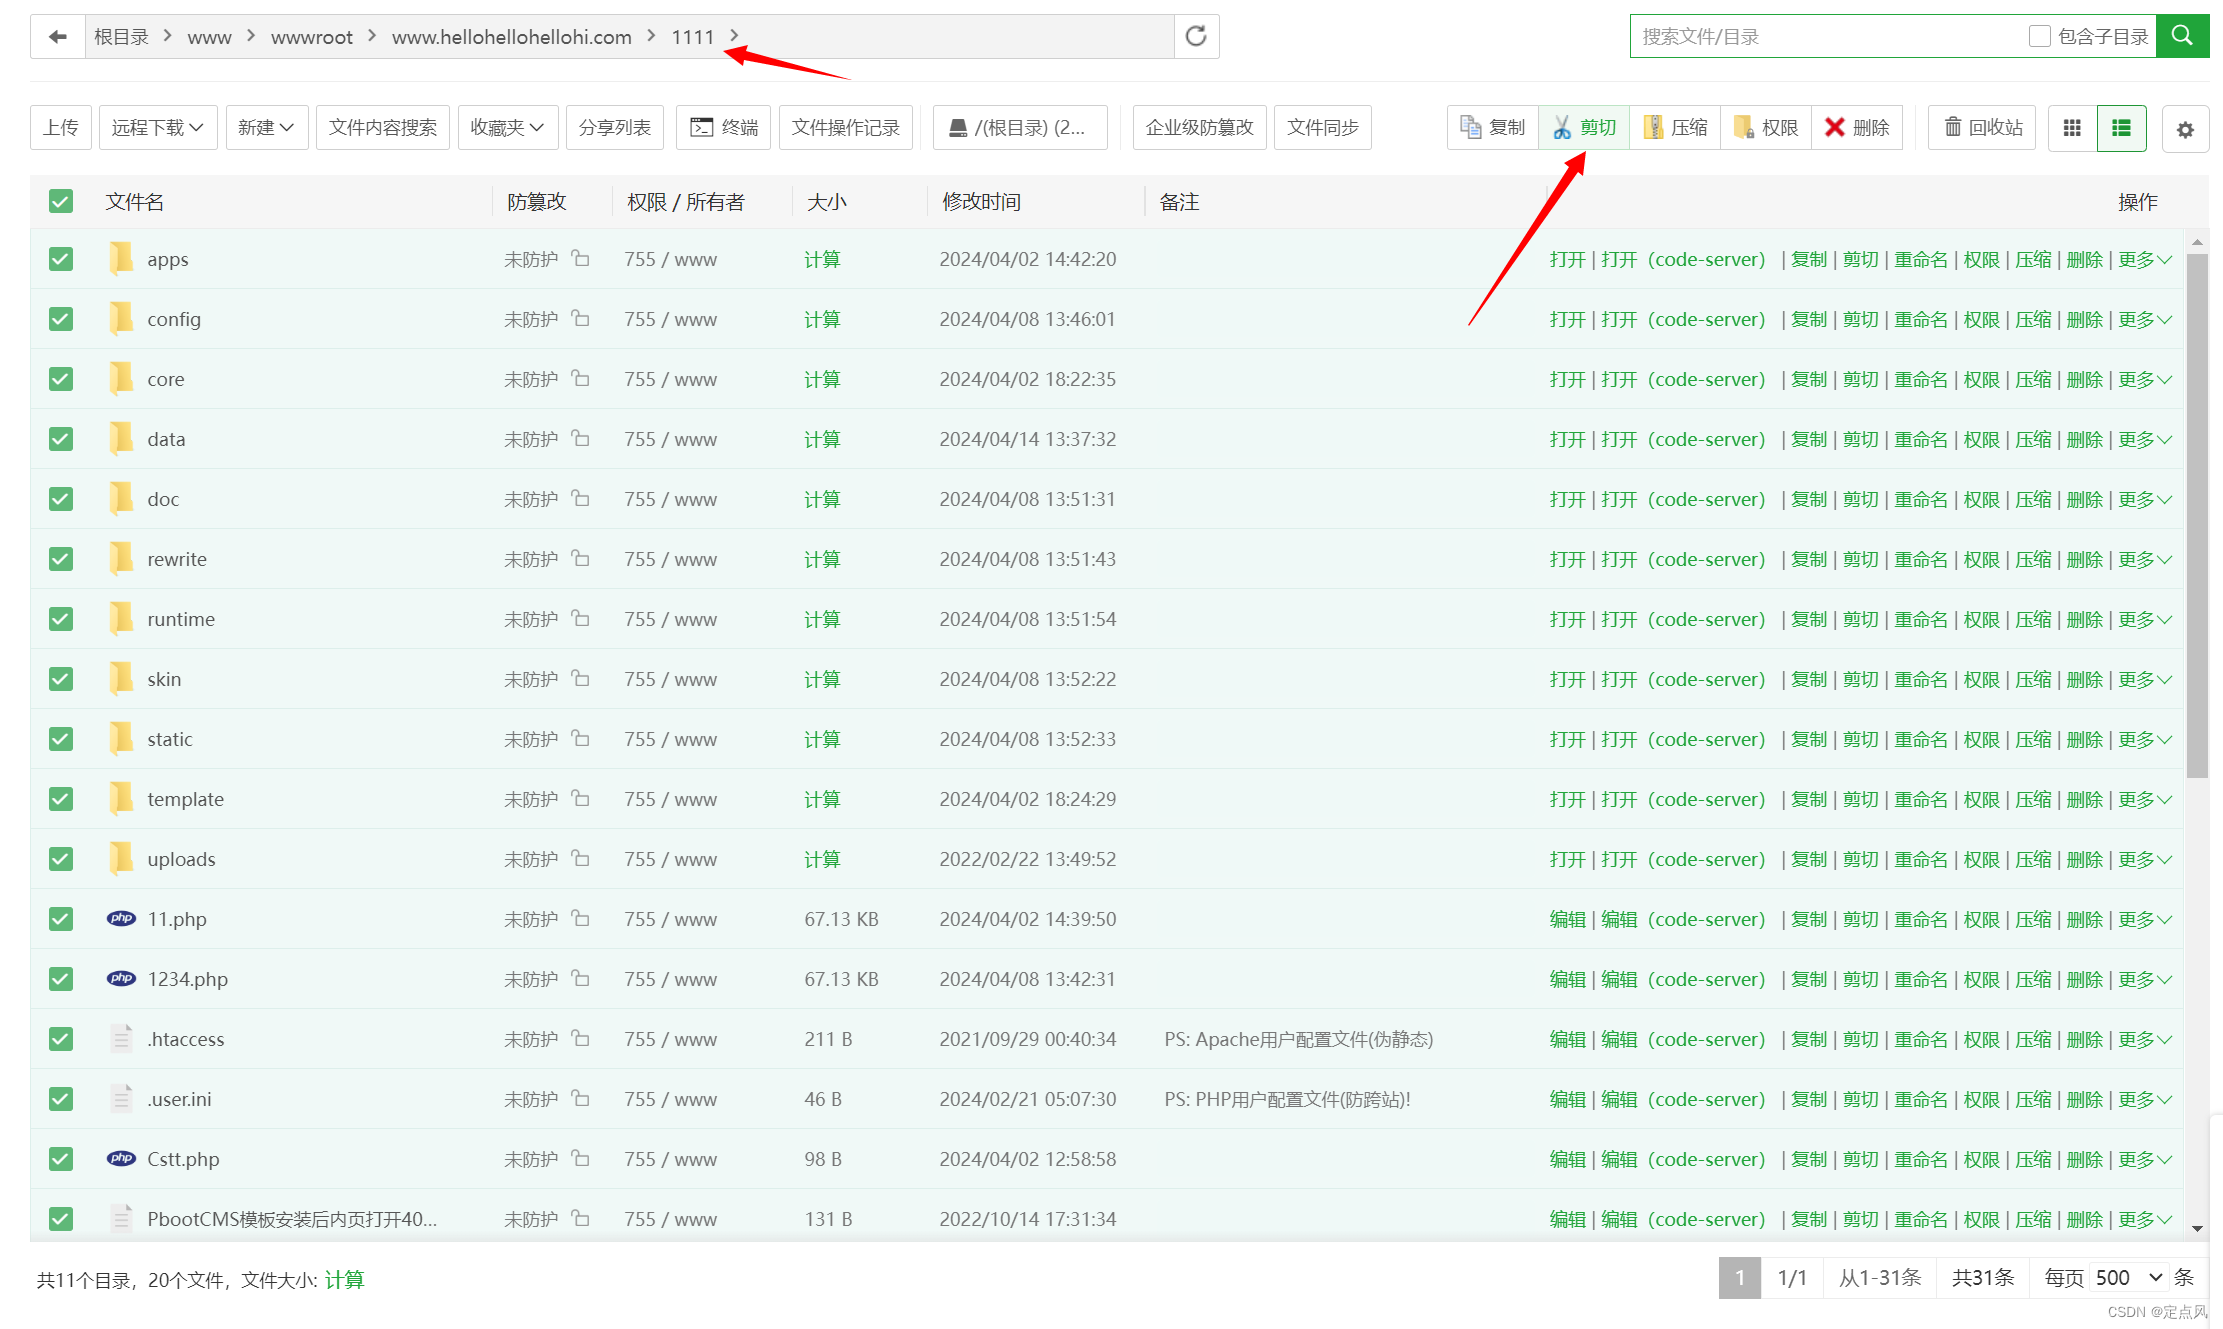Expand 更多 menu for apps row
Viewport: 2223px width, 1329px height.
(x=2145, y=259)
